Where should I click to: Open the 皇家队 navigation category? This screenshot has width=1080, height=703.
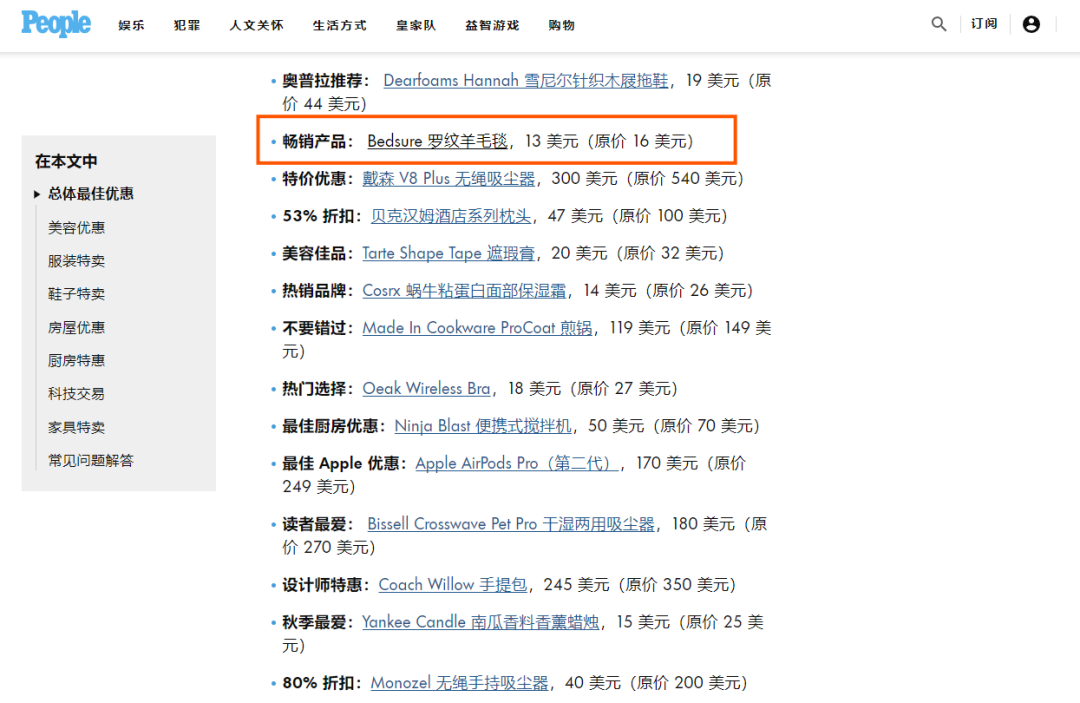click(415, 25)
